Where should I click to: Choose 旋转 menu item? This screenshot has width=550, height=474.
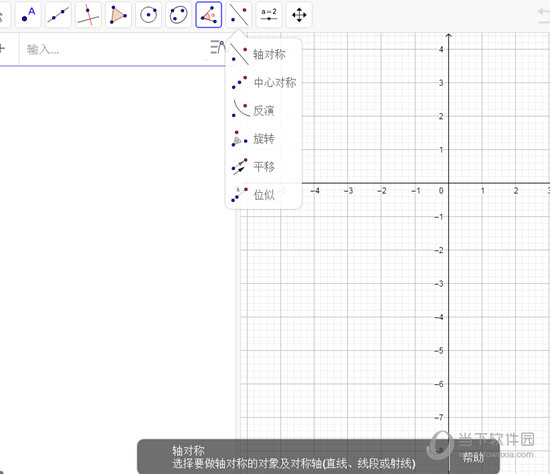pos(263,139)
